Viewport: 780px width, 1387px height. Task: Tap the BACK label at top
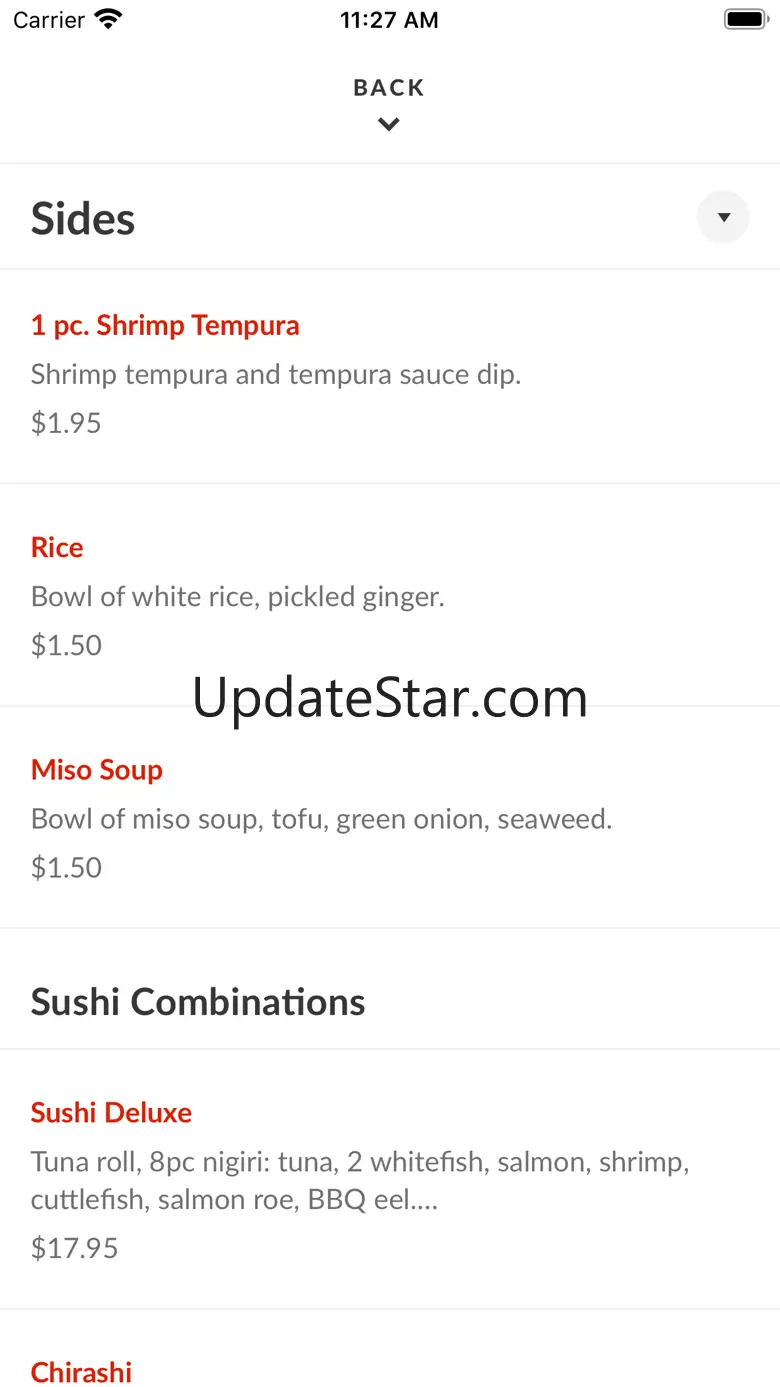coord(389,88)
